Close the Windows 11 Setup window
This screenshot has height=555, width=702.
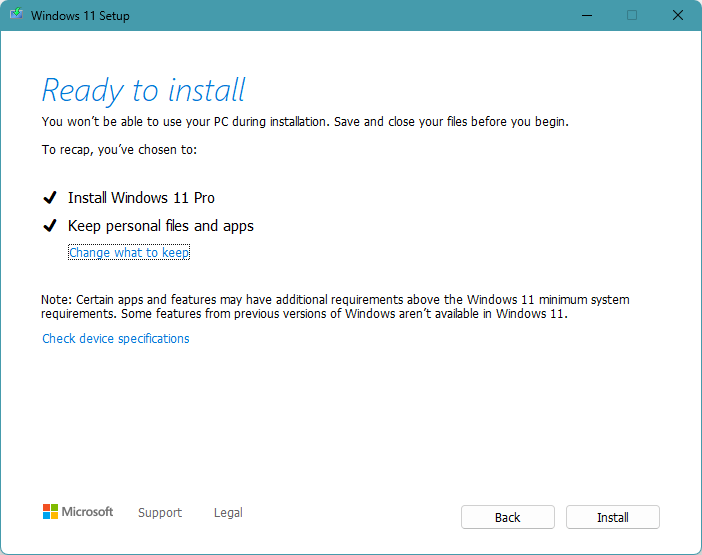coord(678,15)
